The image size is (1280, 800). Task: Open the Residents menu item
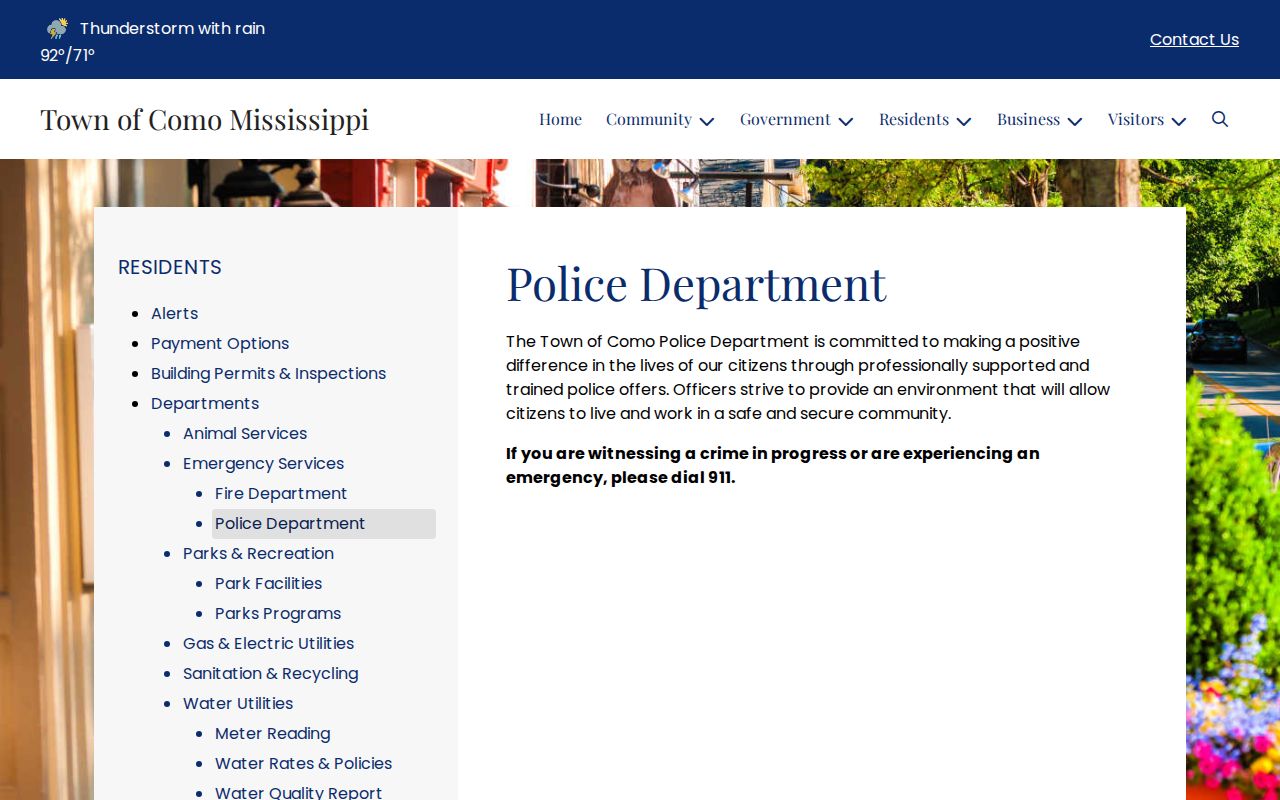(x=914, y=119)
